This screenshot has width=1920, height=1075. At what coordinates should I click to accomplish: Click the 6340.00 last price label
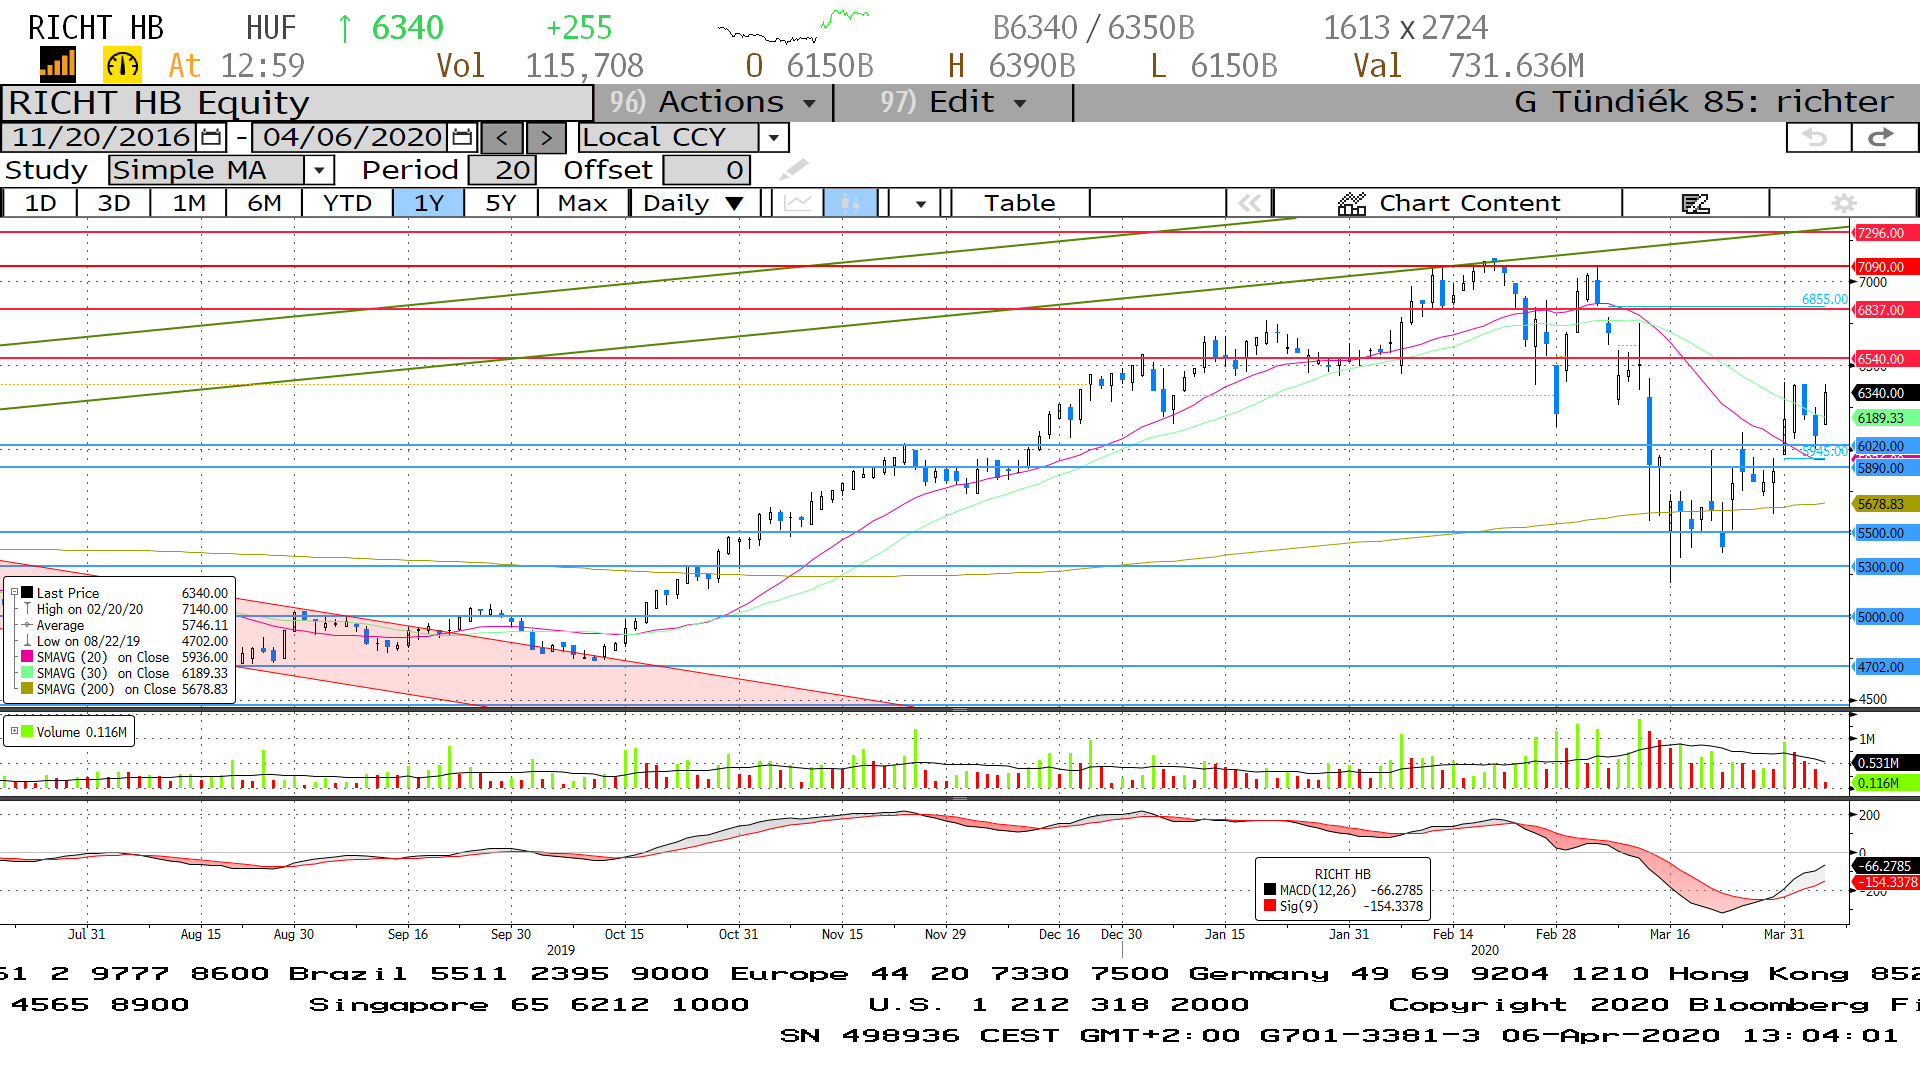pyautogui.click(x=1885, y=393)
